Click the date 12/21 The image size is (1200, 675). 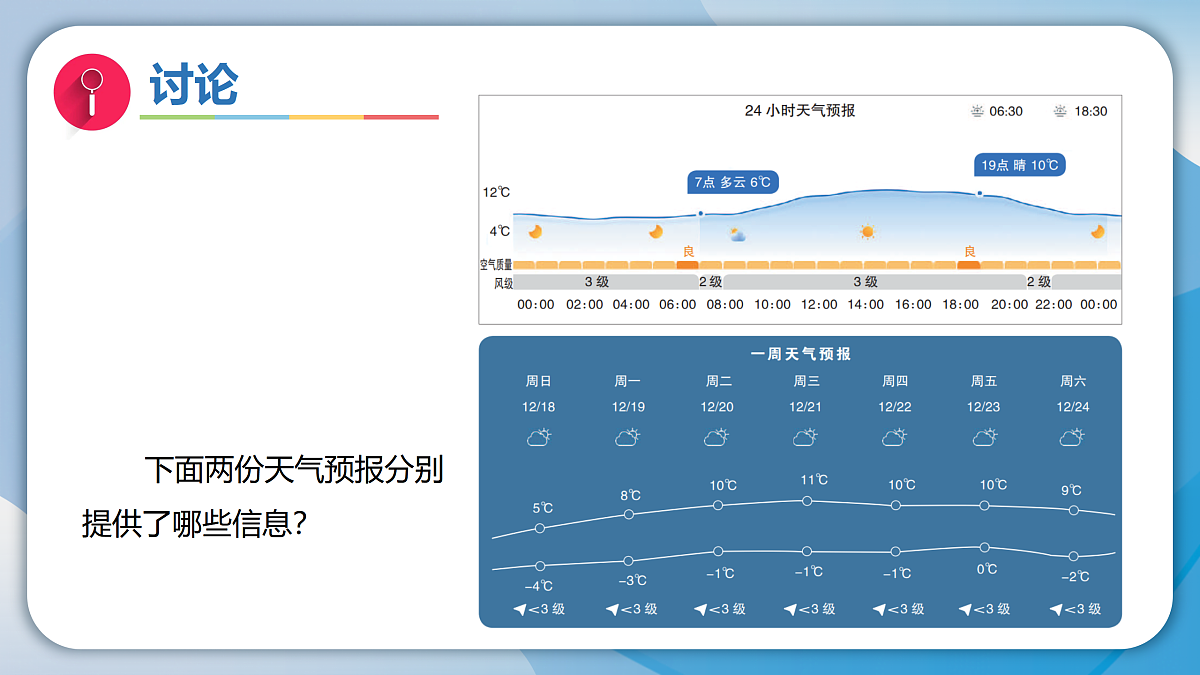click(x=805, y=407)
